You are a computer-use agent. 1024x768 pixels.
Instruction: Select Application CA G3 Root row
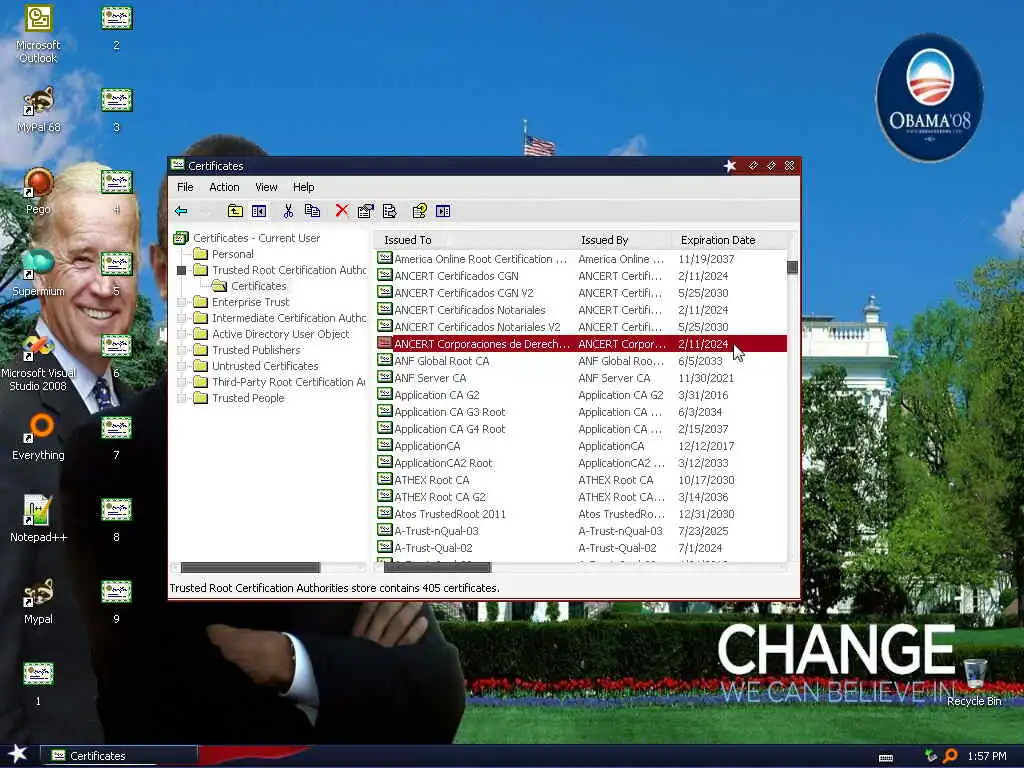pos(581,411)
